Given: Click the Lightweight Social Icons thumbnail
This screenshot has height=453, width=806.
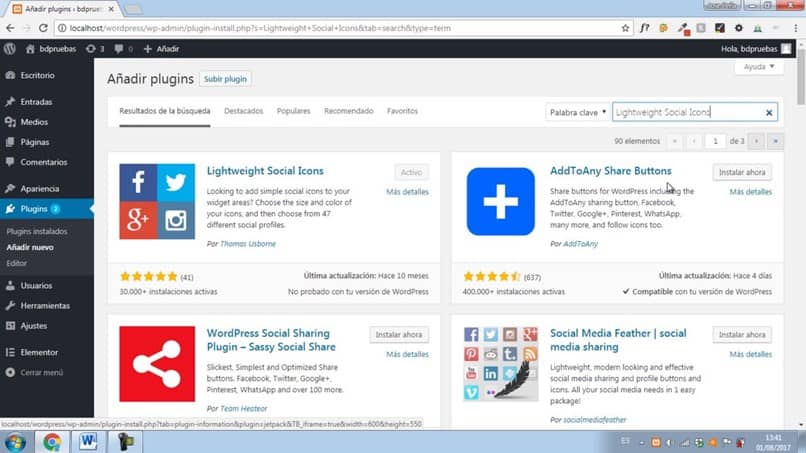Looking at the screenshot, I should pos(157,202).
